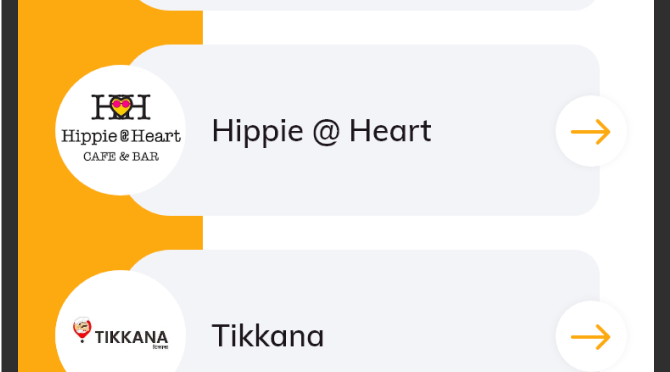Click the Hippie@Heart script text in the logo
This screenshot has width=670, height=372.
(x=121, y=137)
